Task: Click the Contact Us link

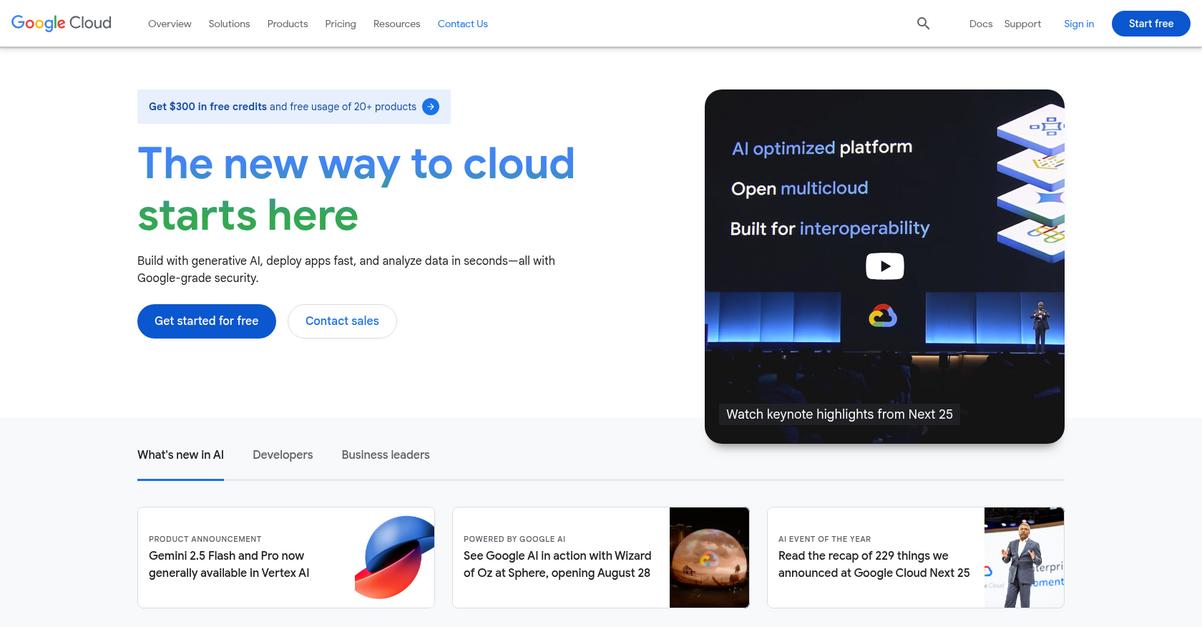Action: (463, 24)
